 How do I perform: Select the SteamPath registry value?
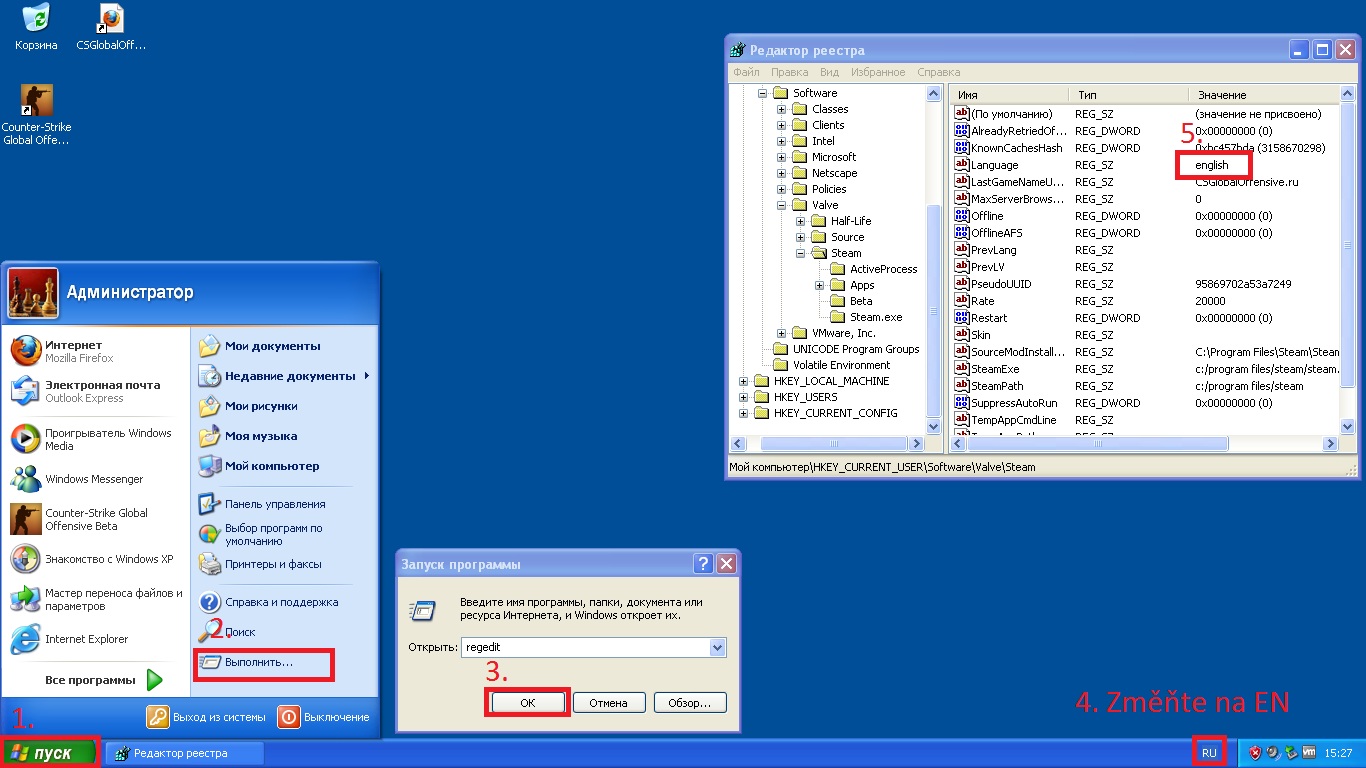tap(990, 386)
